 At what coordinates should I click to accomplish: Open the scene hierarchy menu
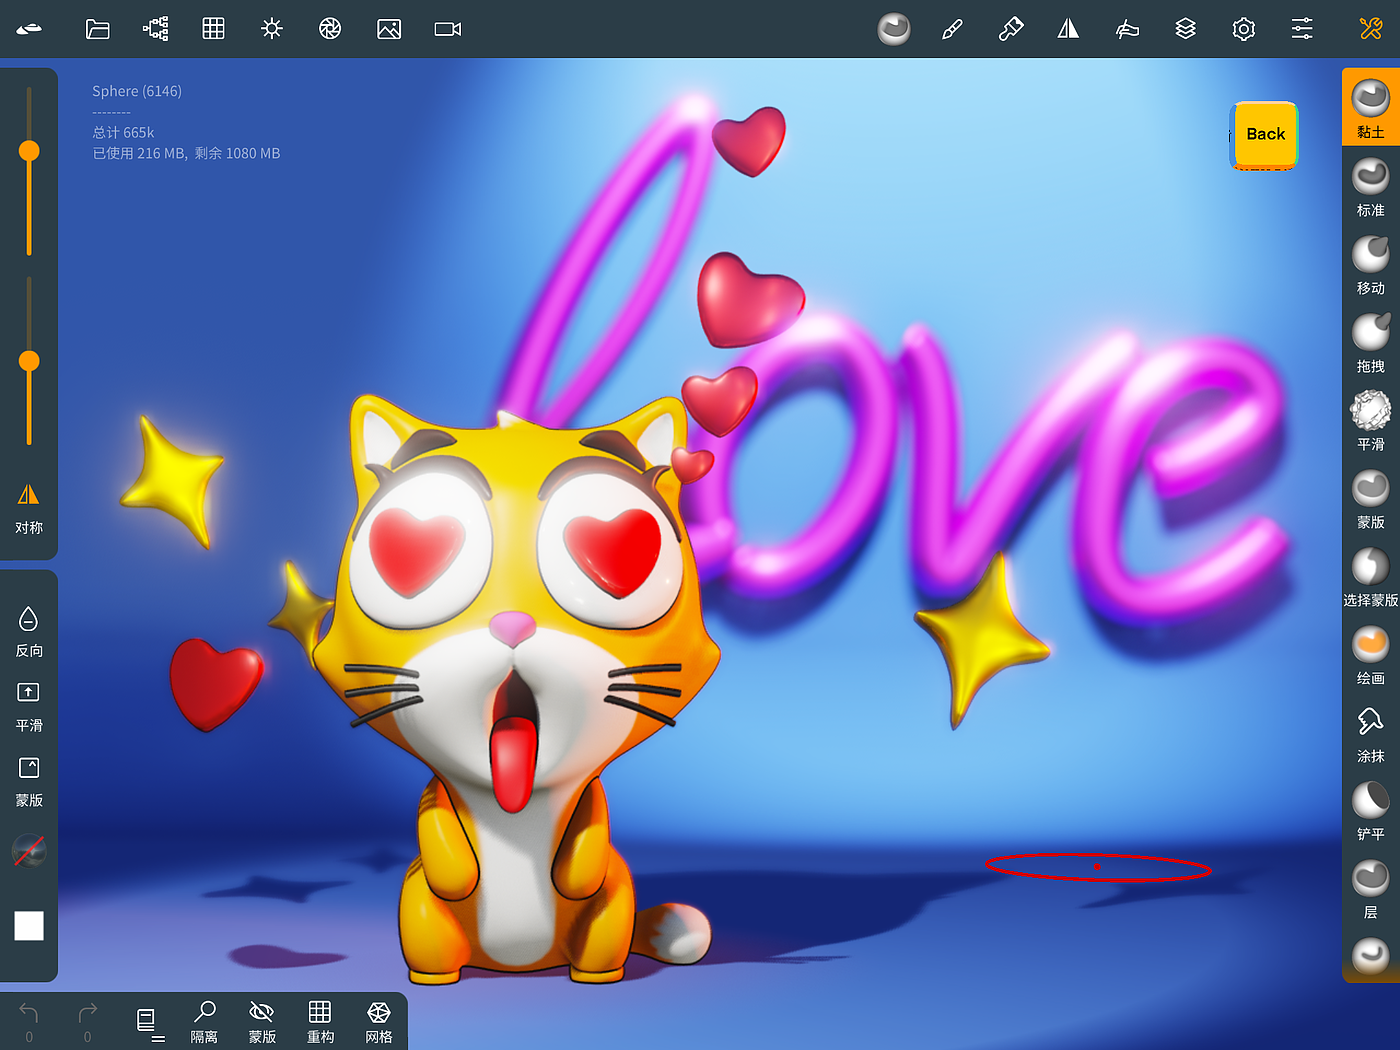click(156, 29)
